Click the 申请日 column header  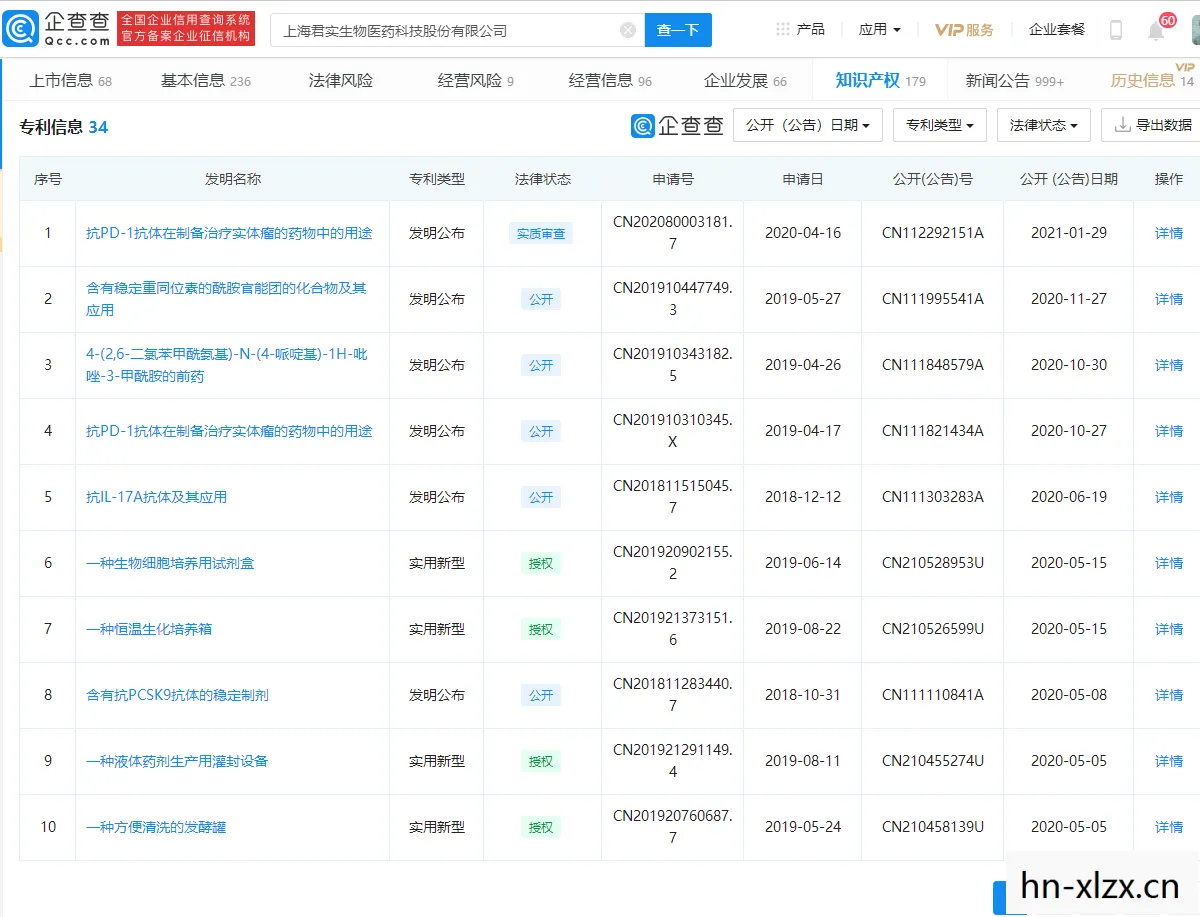point(803,179)
